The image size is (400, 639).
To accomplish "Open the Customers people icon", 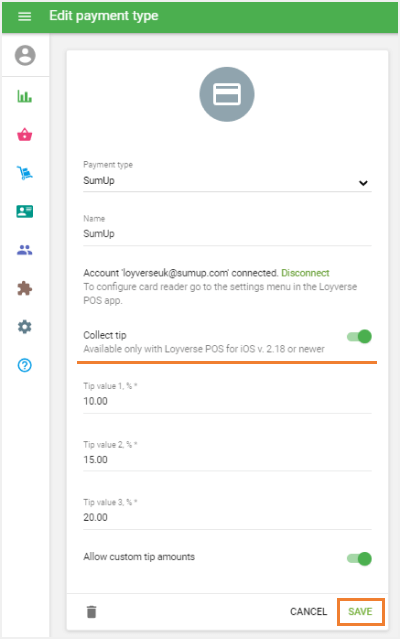I will 24,250.
